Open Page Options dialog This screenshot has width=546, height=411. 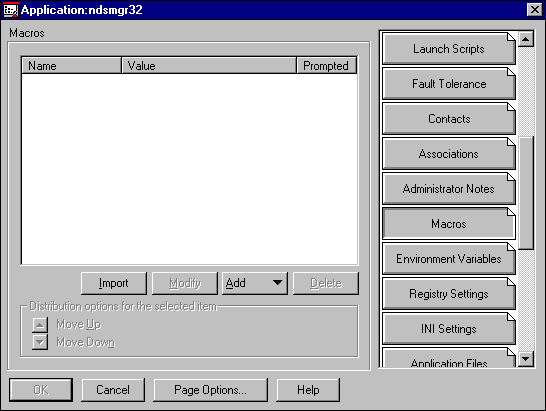[211, 390]
